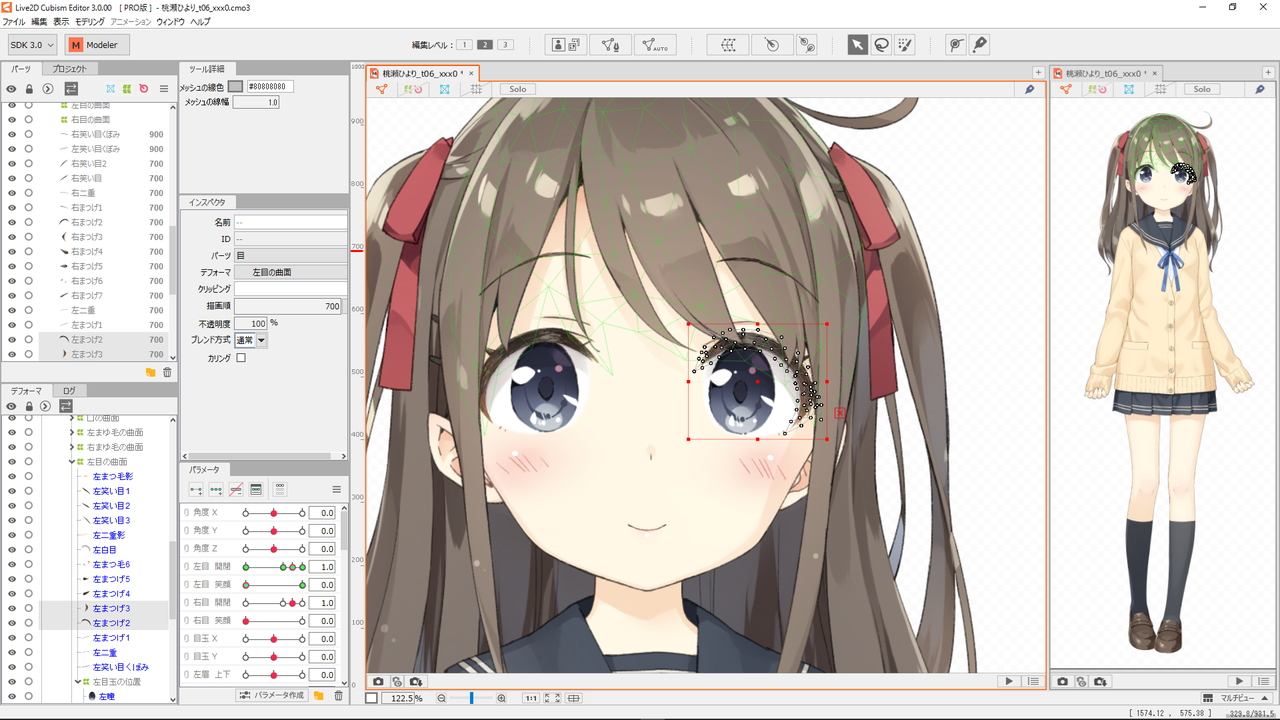Screen dimensions: 1280x720
Task: Activate the brush selection tool
Action: [905, 45]
